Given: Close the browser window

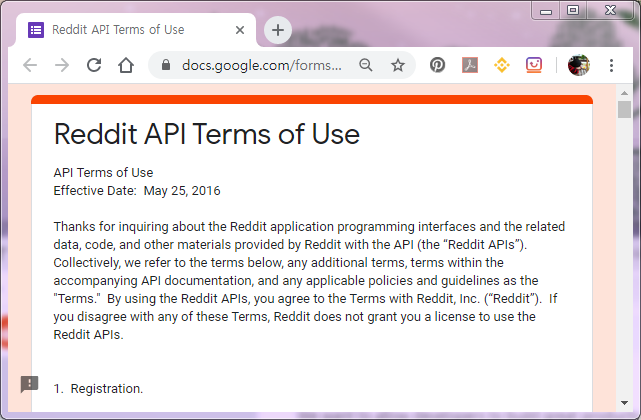Looking at the screenshot, I should 610,10.
